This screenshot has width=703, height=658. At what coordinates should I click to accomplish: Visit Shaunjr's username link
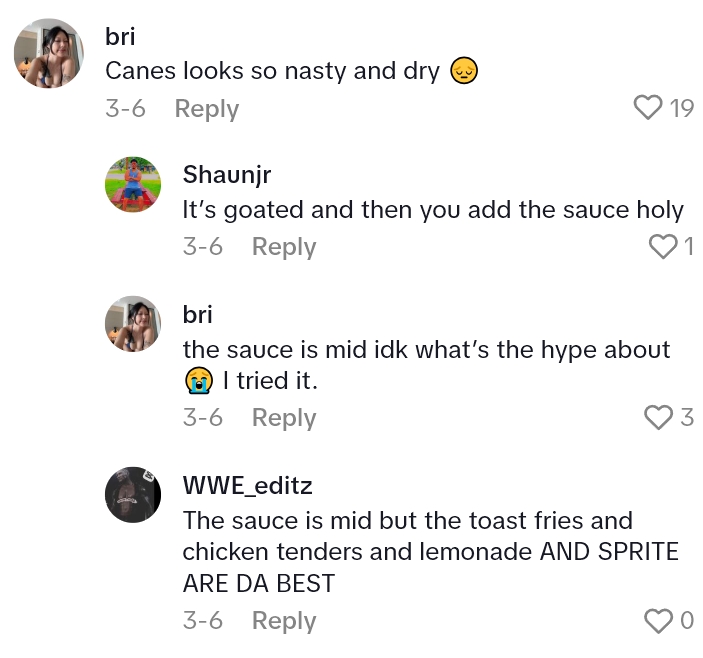tap(227, 175)
